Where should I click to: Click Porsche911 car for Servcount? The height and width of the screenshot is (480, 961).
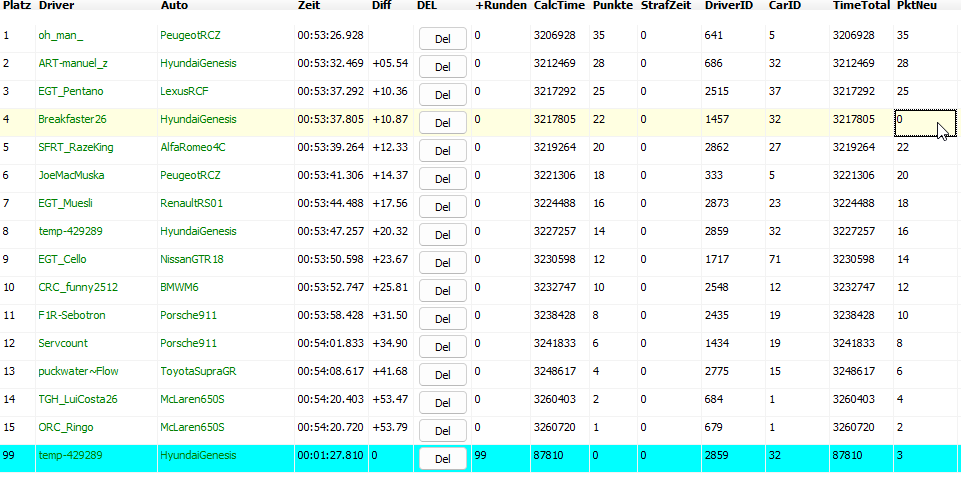[188, 343]
